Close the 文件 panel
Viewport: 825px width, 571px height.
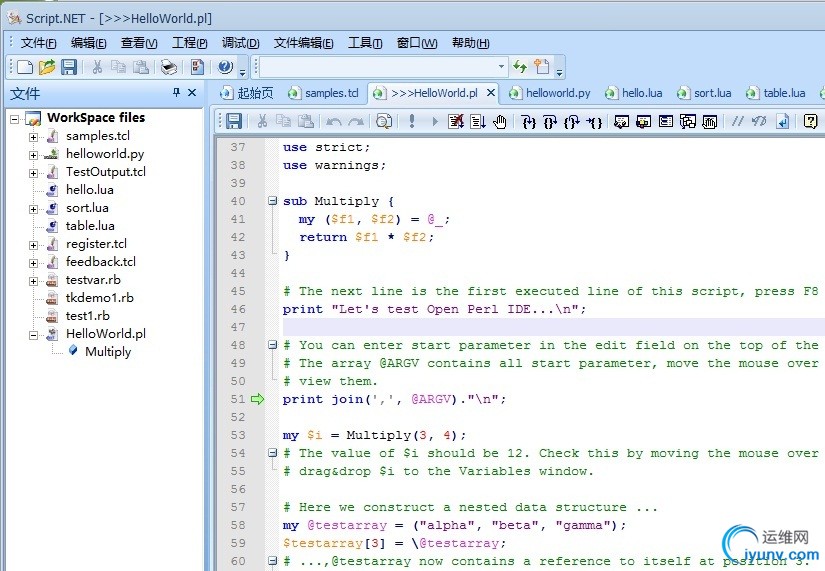click(192, 93)
